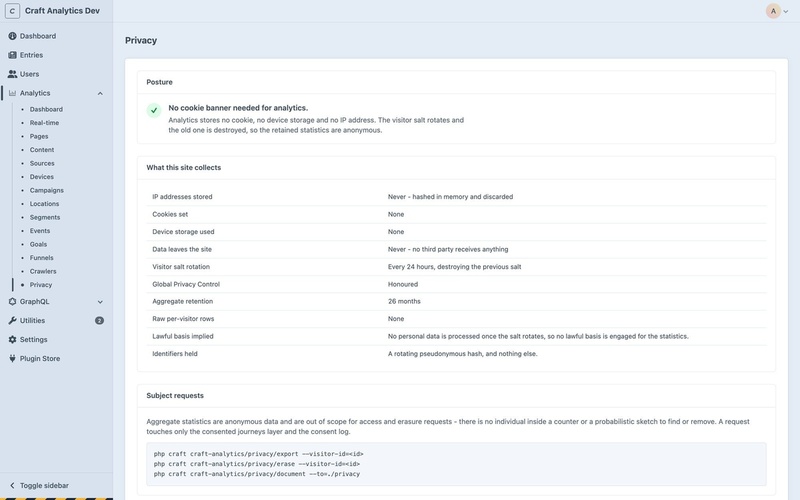Click the Toggle sidebar arrow icon
The width and height of the screenshot is (800, 500).
point(12,486)
